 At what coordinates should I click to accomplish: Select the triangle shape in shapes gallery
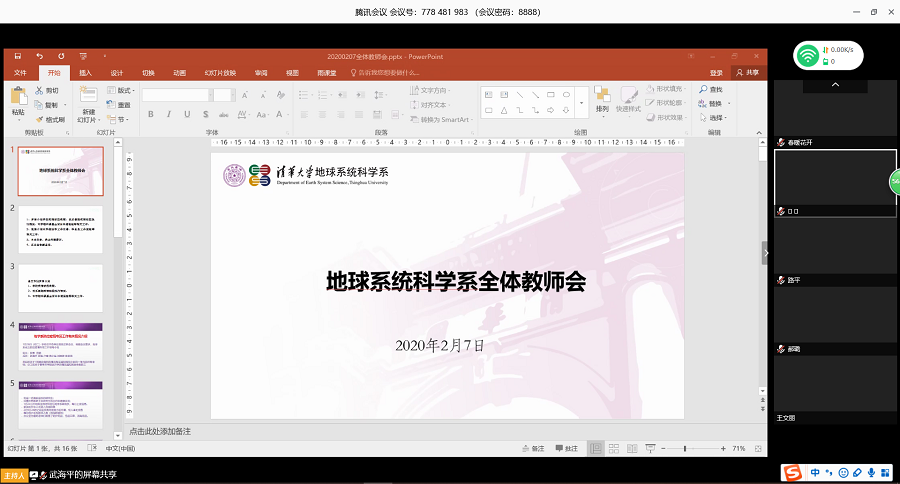pos(504,110)
